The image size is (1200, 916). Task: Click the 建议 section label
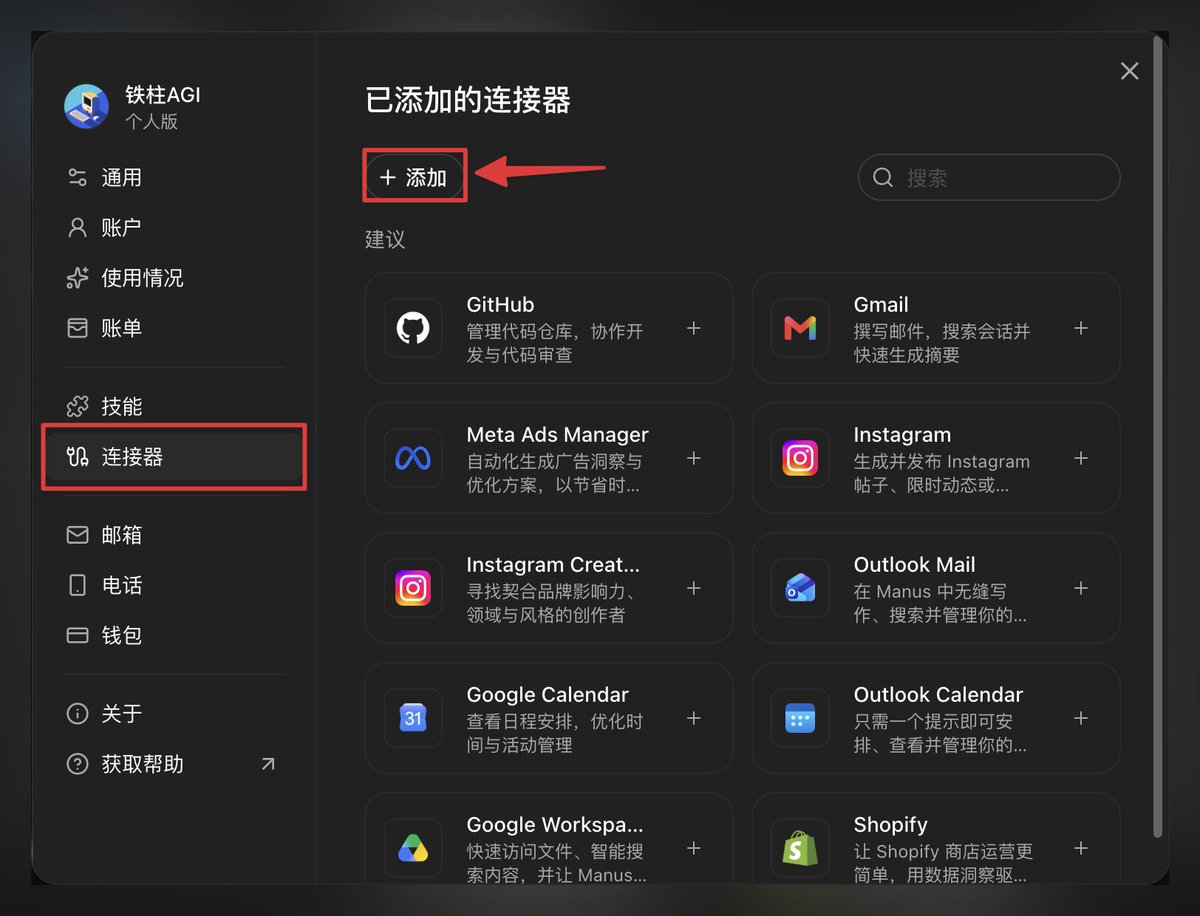[385, 240]
